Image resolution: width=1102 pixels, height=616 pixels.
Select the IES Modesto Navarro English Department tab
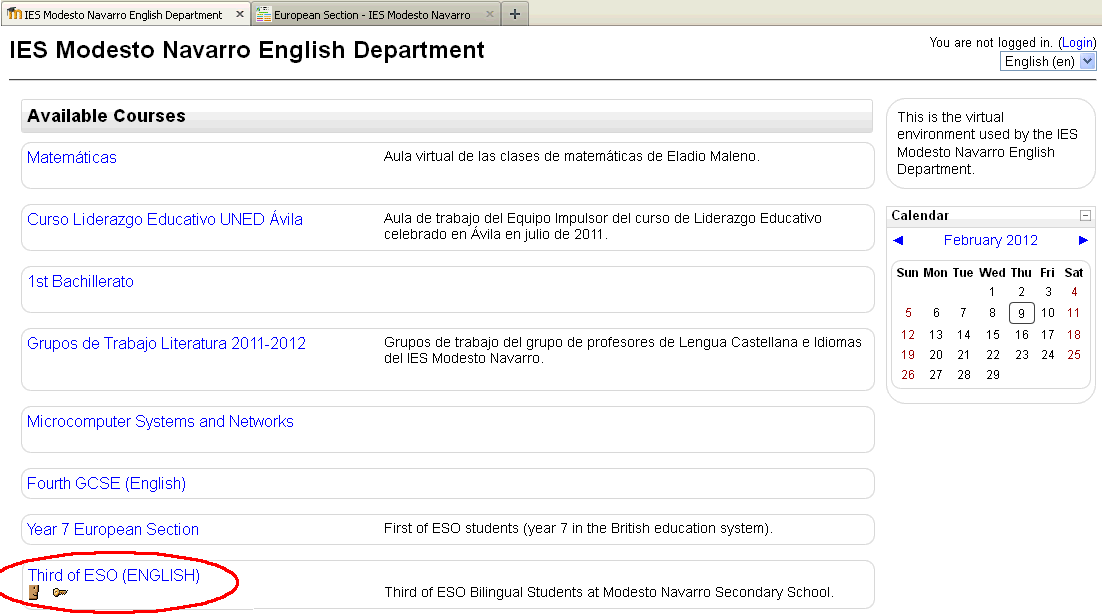(122, 15)
